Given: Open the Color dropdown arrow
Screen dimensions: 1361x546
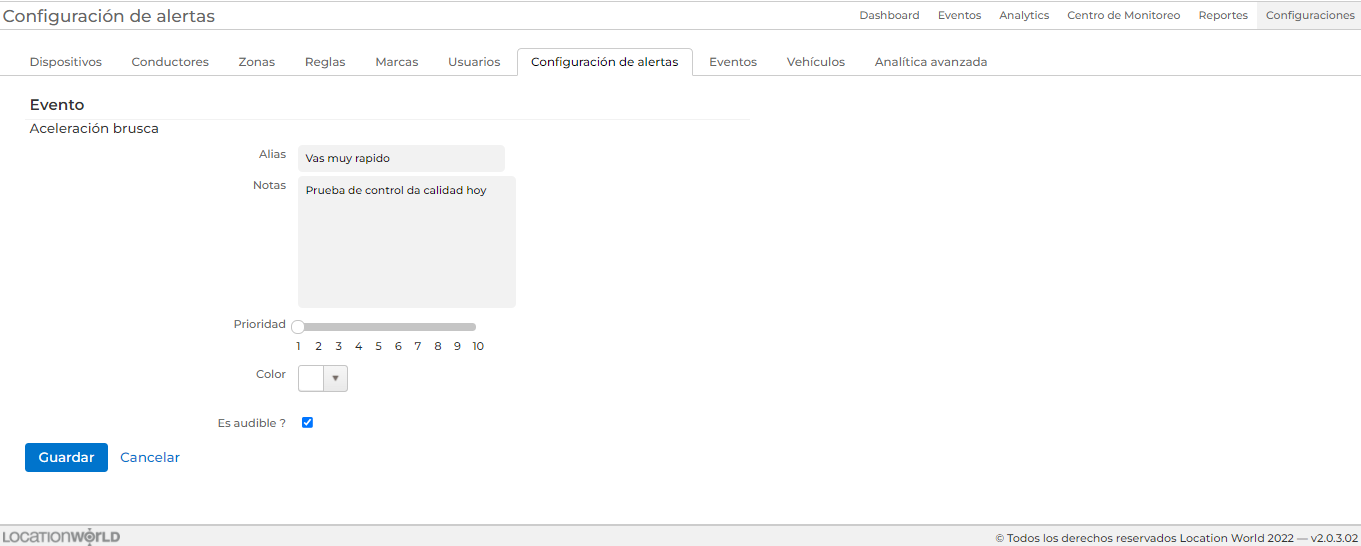Looking at the screenshot, I should 336,378.
